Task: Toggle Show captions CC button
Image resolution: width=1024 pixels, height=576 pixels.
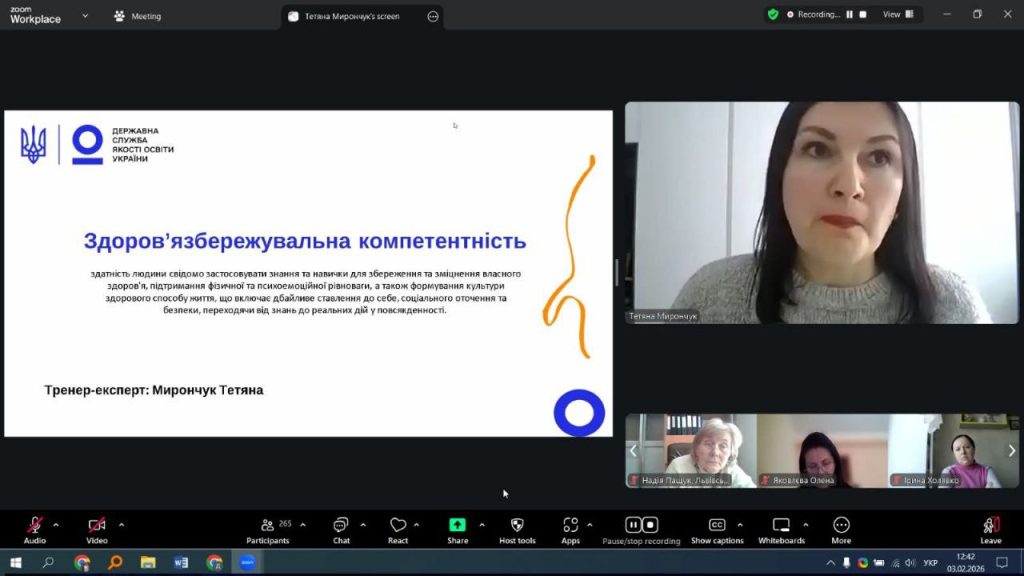Action: coord(717,525)
